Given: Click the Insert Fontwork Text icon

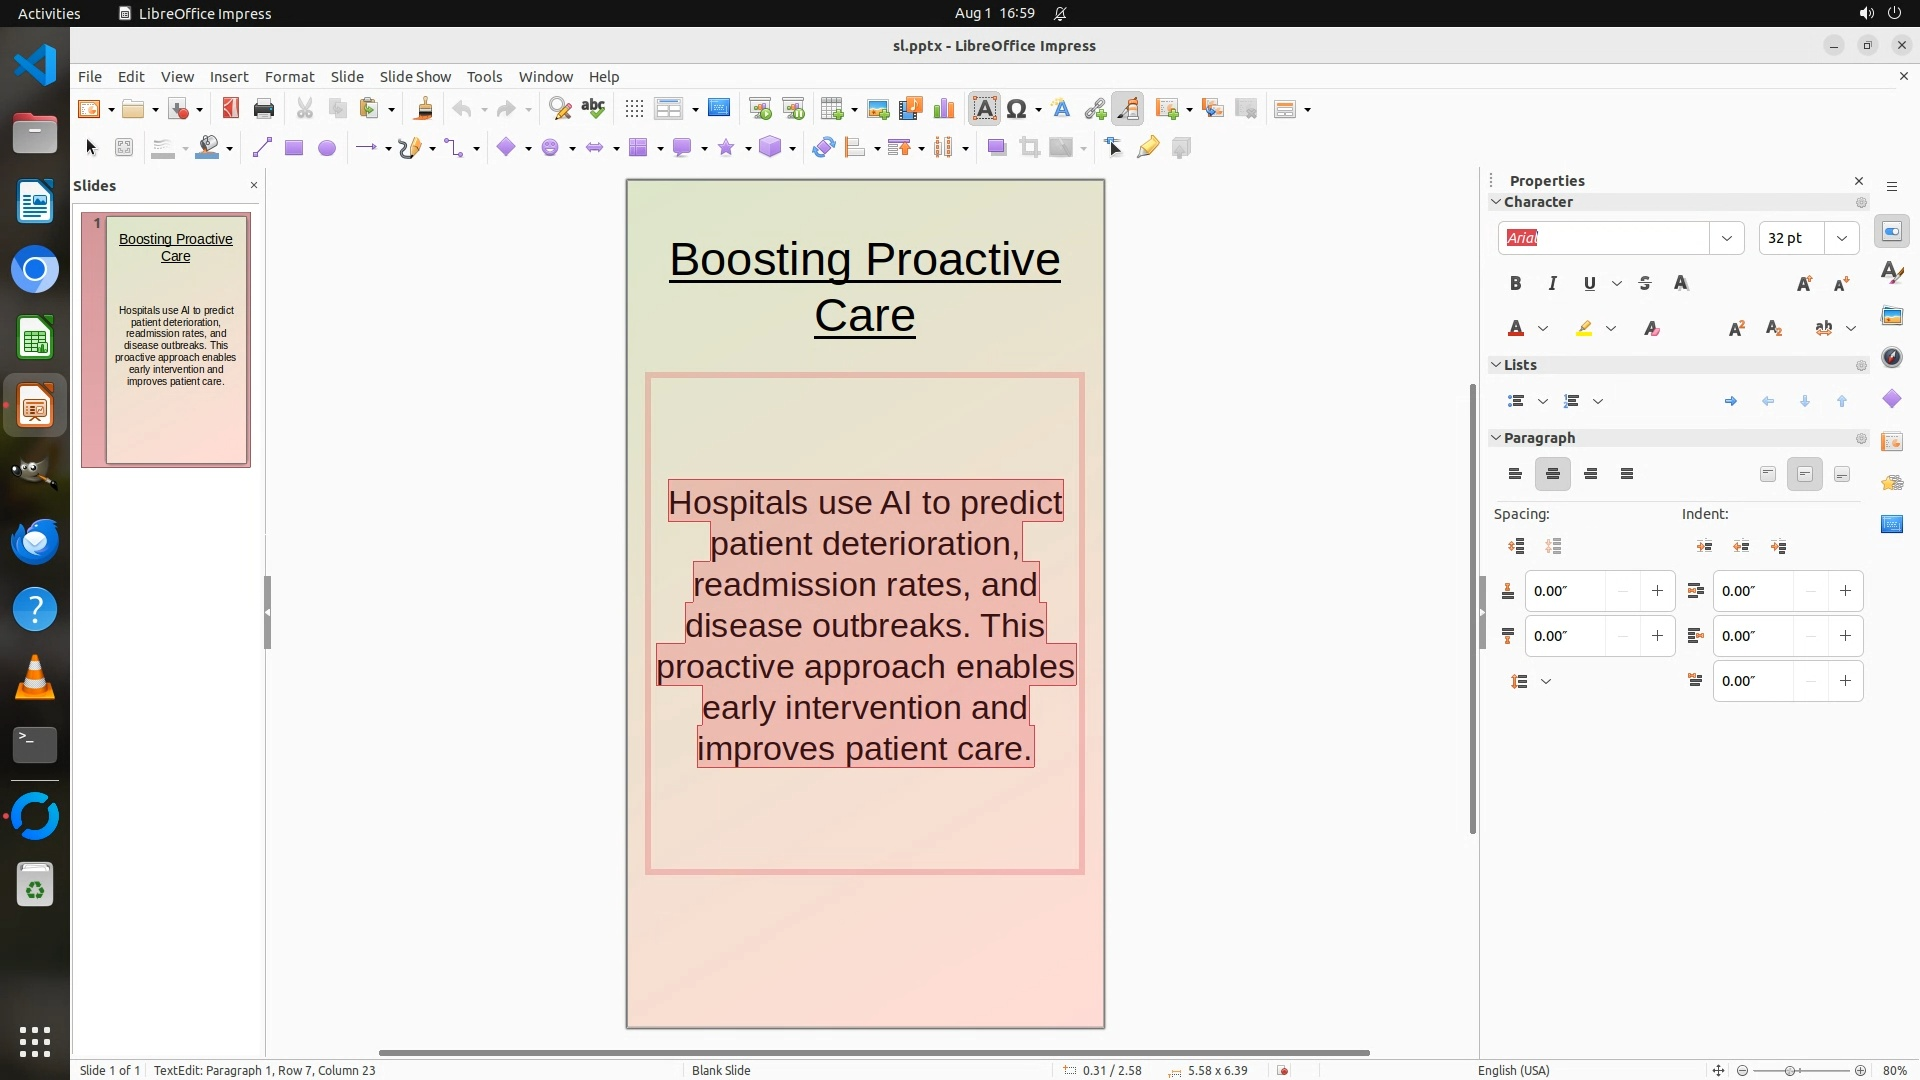Looking at the screenshot, I should pyautogui.click(x=1061, y=109).
